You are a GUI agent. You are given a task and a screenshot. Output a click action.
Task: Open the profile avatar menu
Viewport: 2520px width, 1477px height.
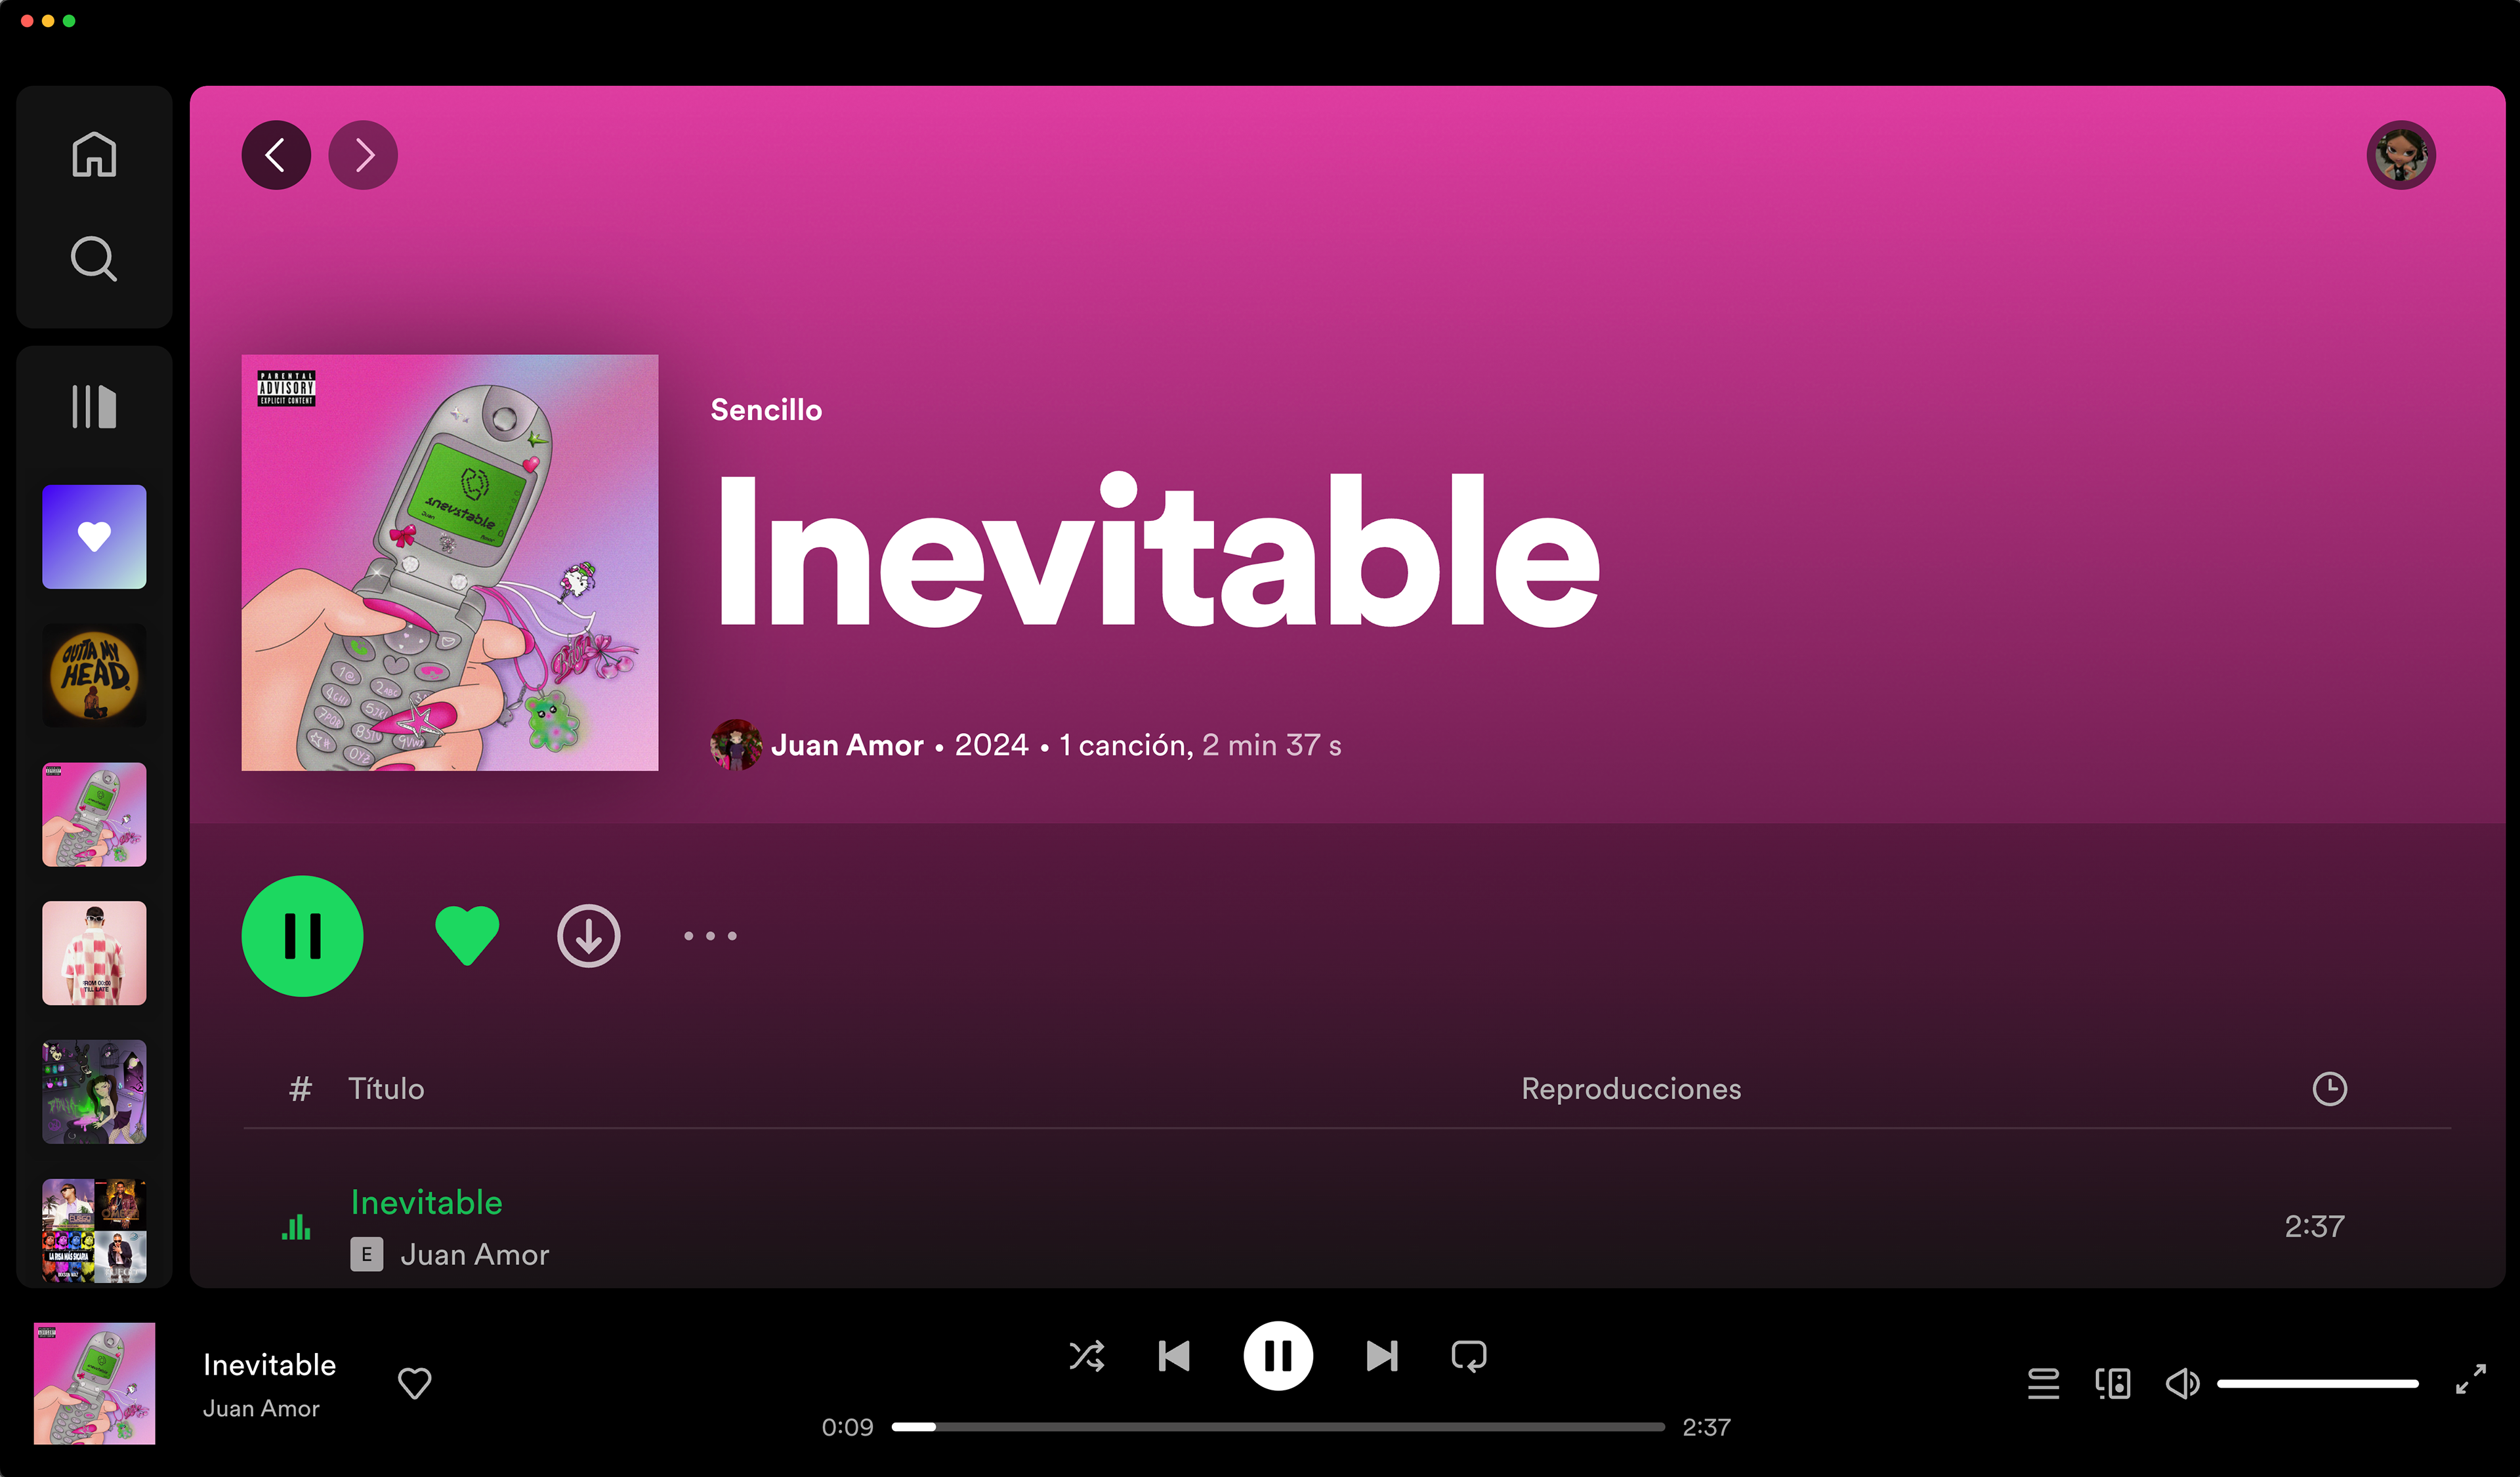click(x=2400, y=155)
